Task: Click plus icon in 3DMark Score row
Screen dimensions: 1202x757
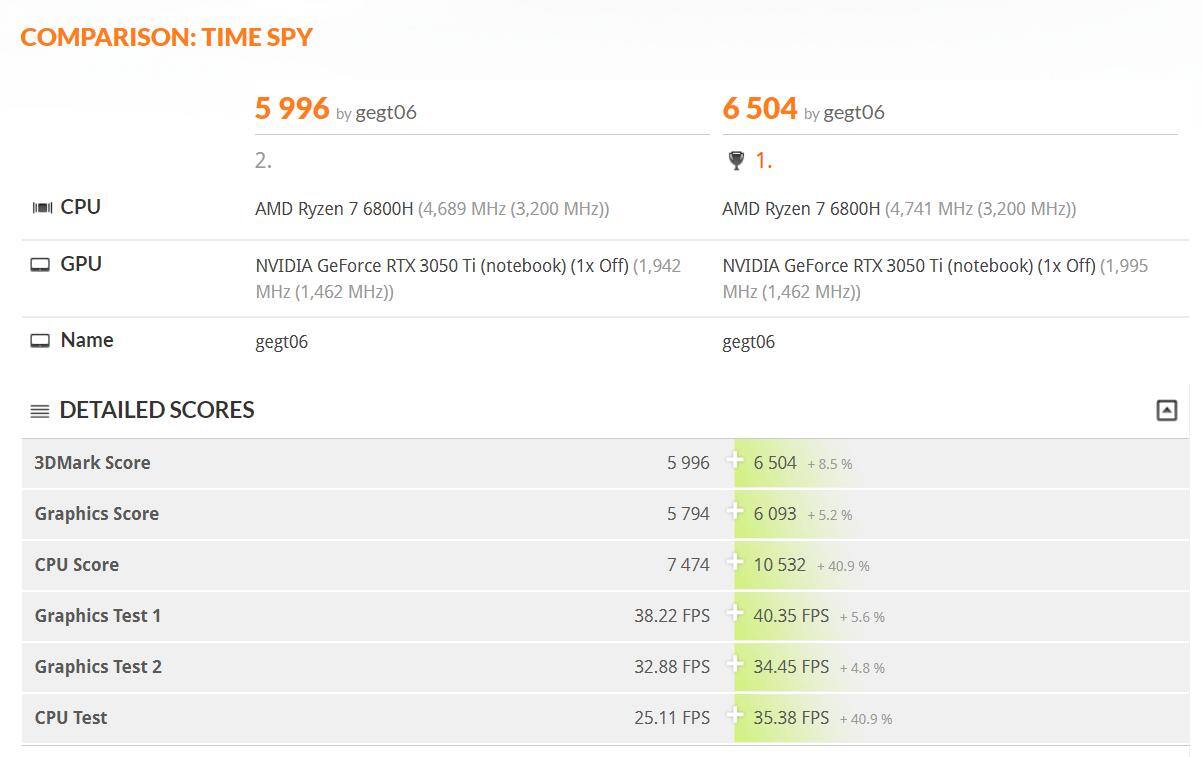Action: 735,461
